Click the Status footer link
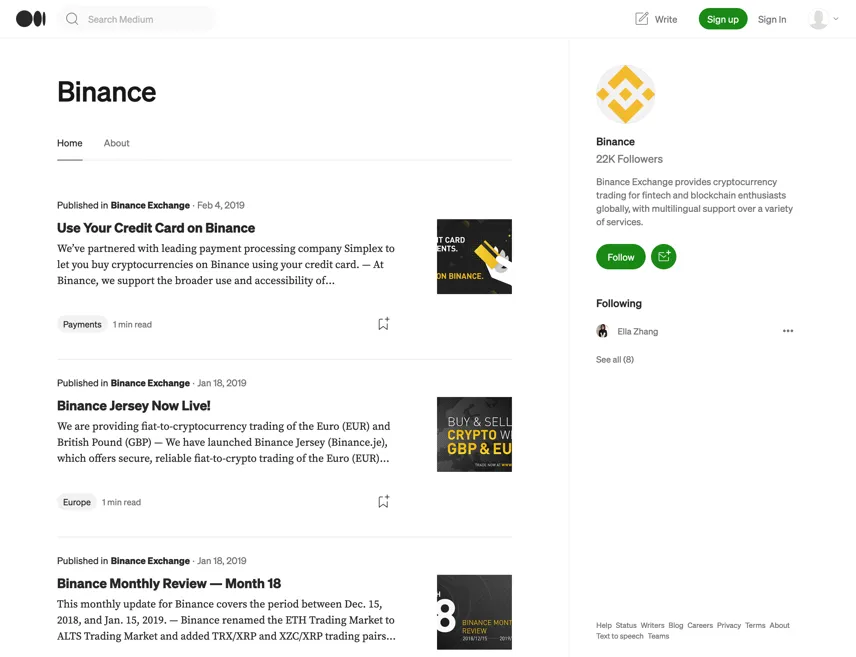 [x=626, y=625]
